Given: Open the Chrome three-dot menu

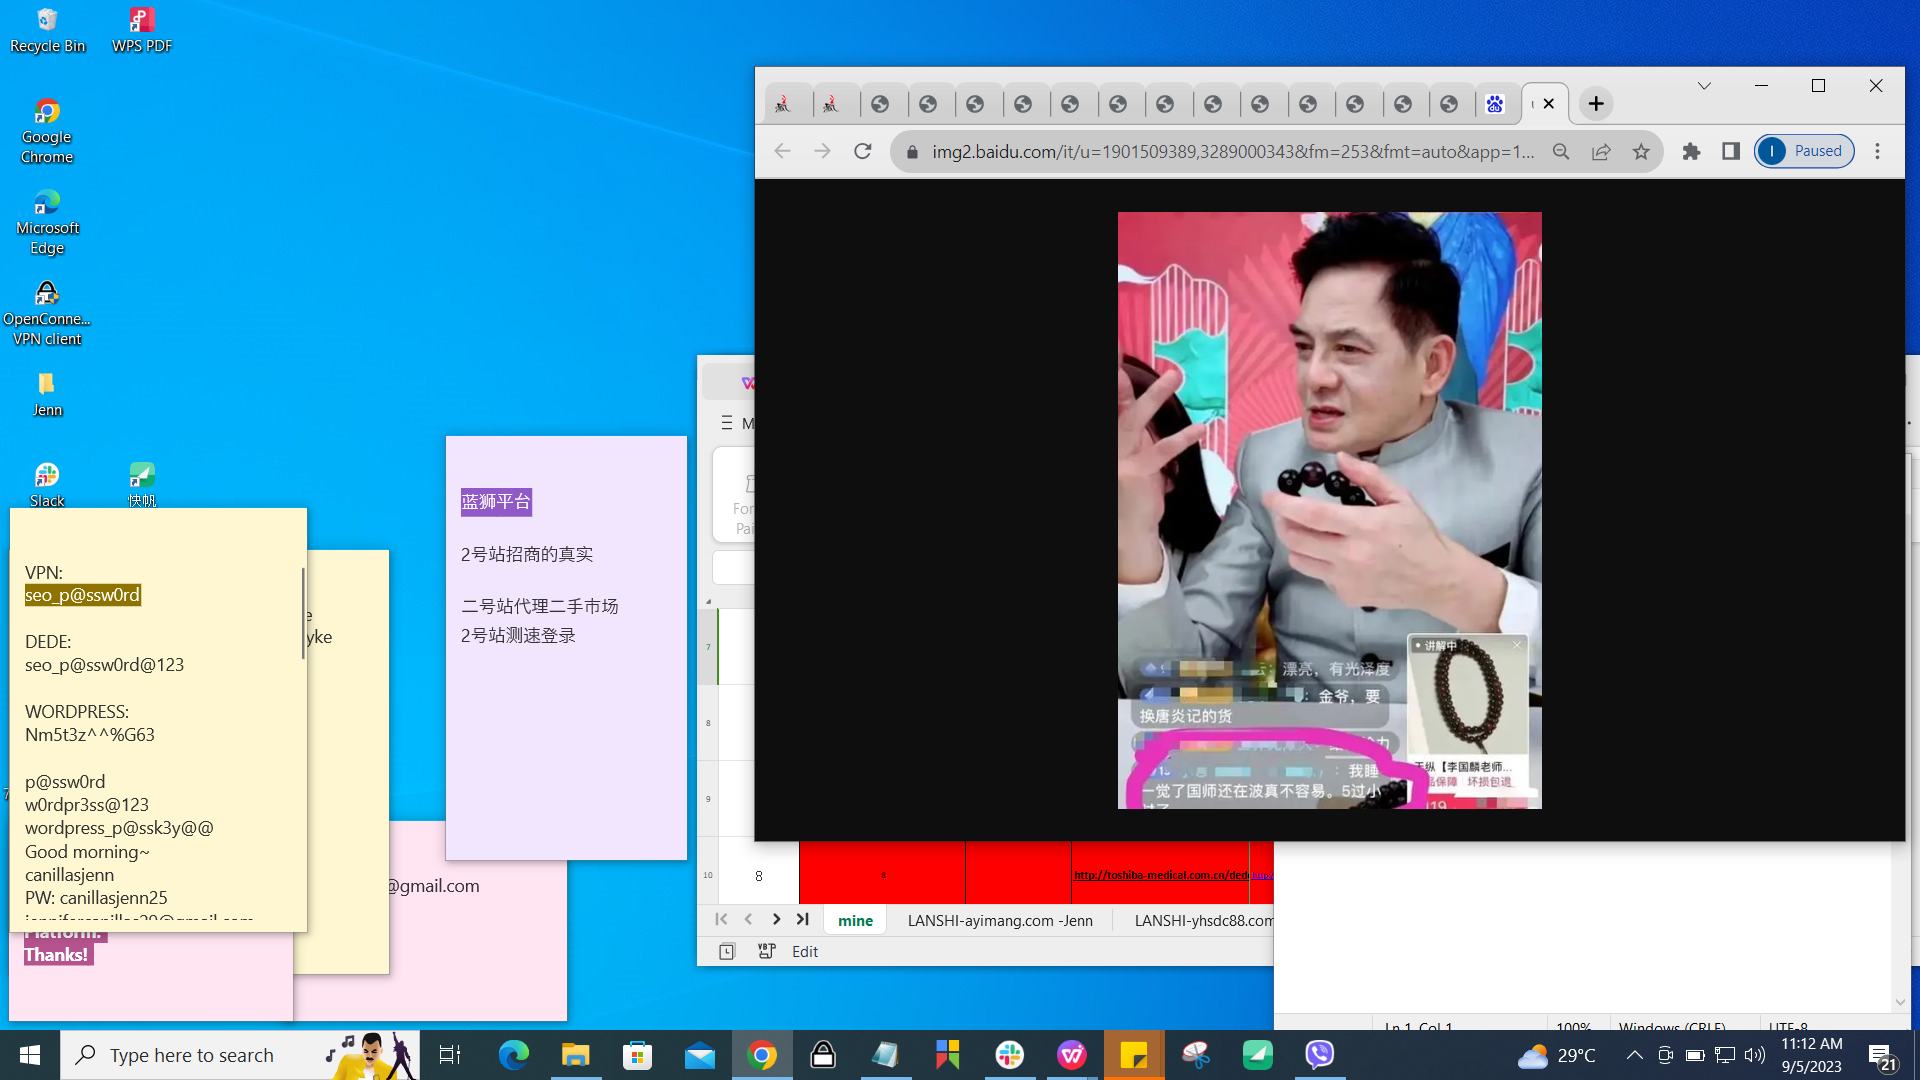Looking at the screenshot, I should [x=1877, y=151].
